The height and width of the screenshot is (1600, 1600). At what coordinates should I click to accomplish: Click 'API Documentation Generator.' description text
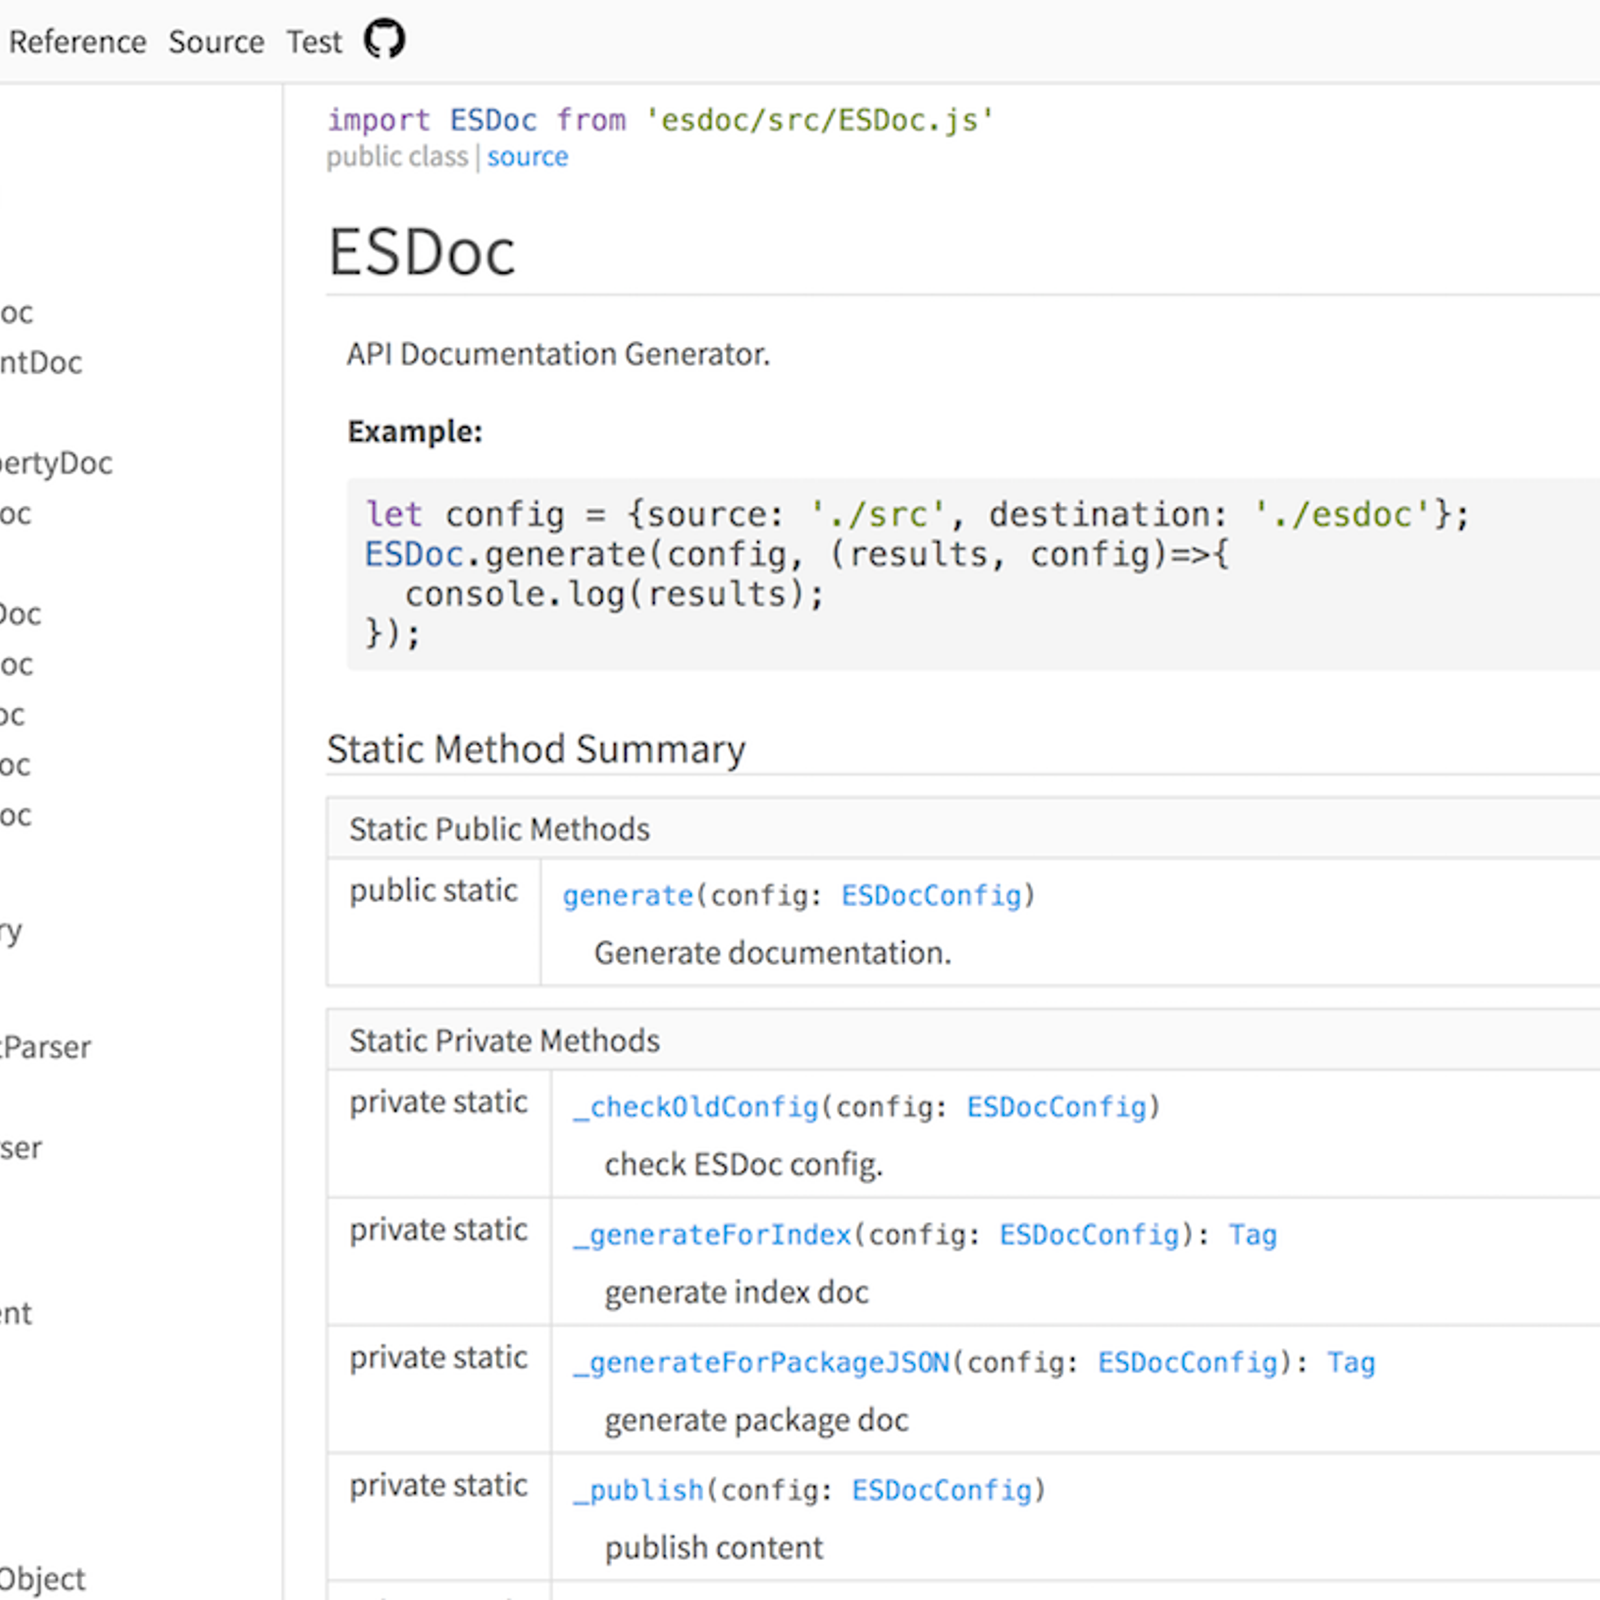(558, 354)
